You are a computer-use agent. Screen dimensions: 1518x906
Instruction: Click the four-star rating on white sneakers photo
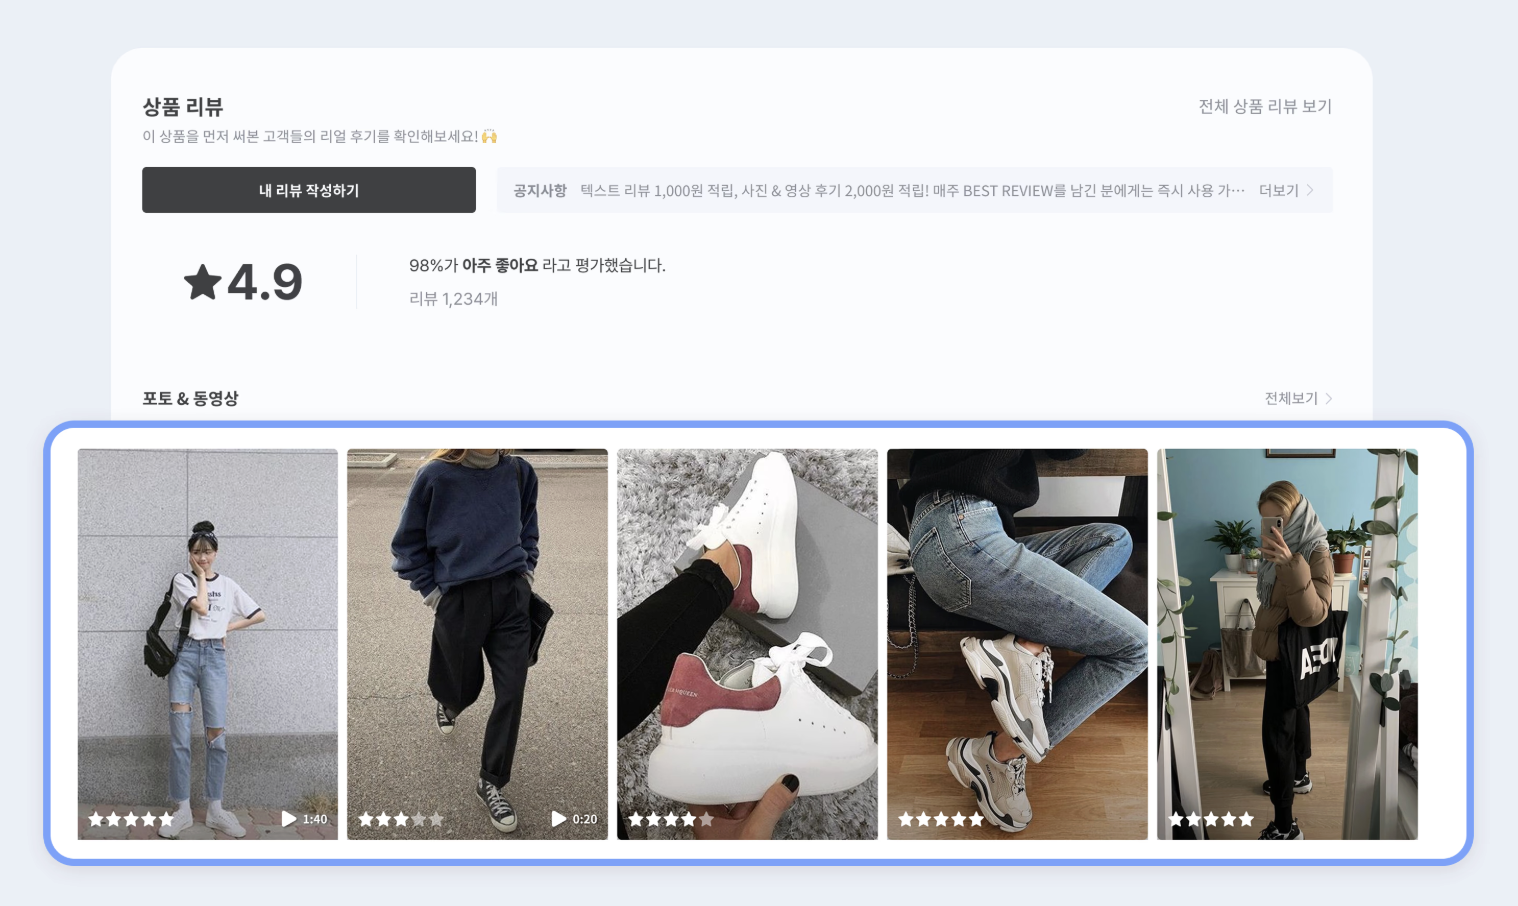[671, 819]
